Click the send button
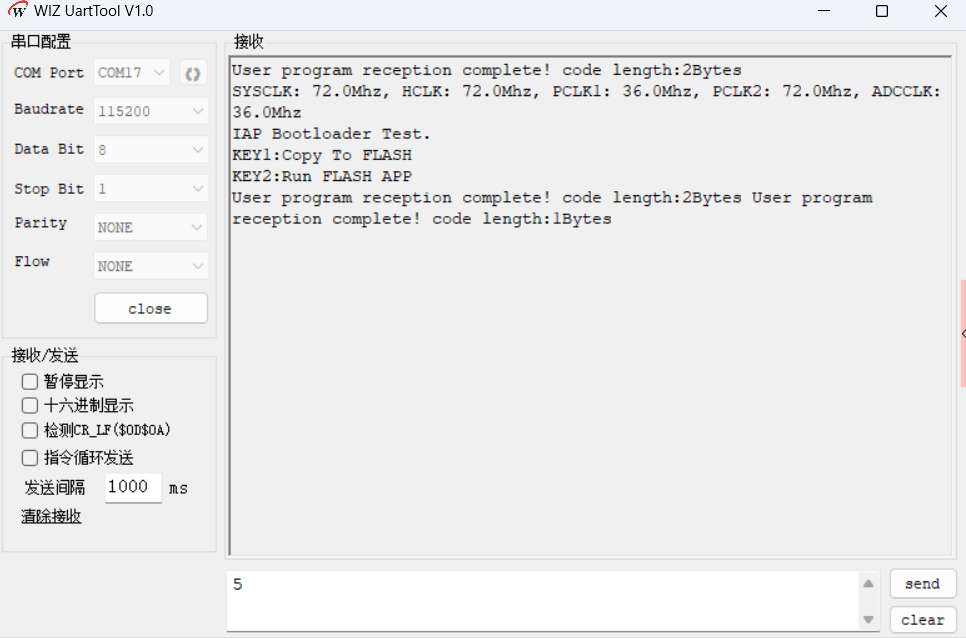966x638 pixels. (x=922, y=584)
